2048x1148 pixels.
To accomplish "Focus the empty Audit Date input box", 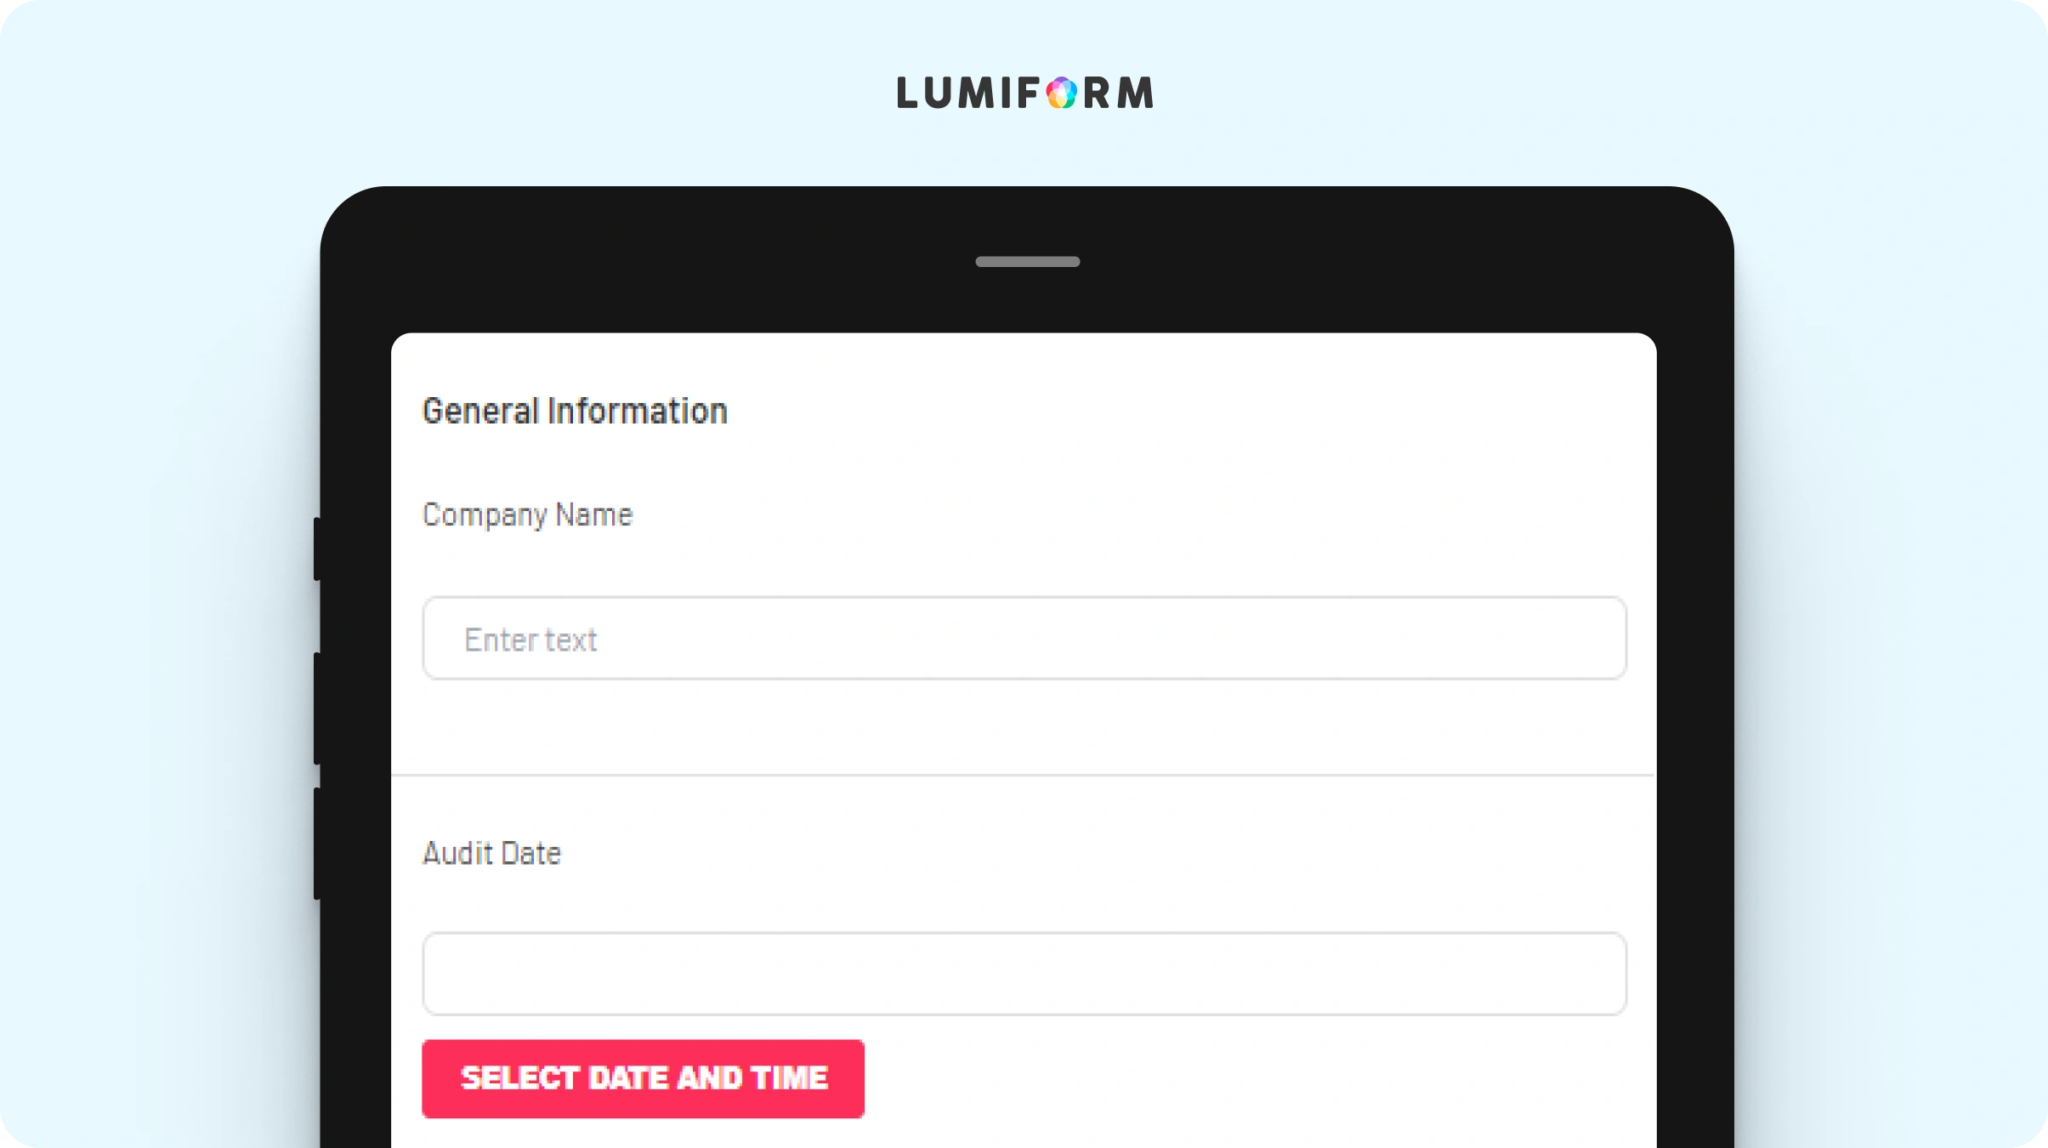I will pos(1024,974).
